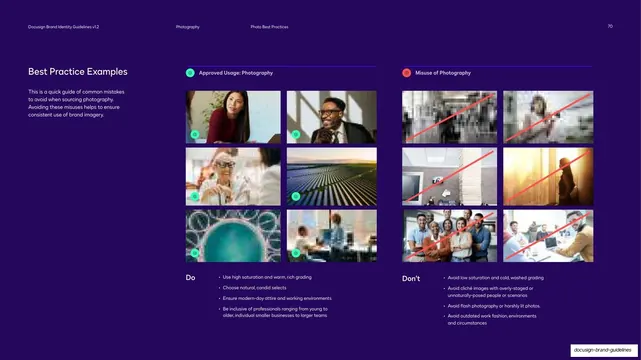Select the crossed-out black-and-white office misuse photo
The image size is (641, 360).
[x=449, y=117]
